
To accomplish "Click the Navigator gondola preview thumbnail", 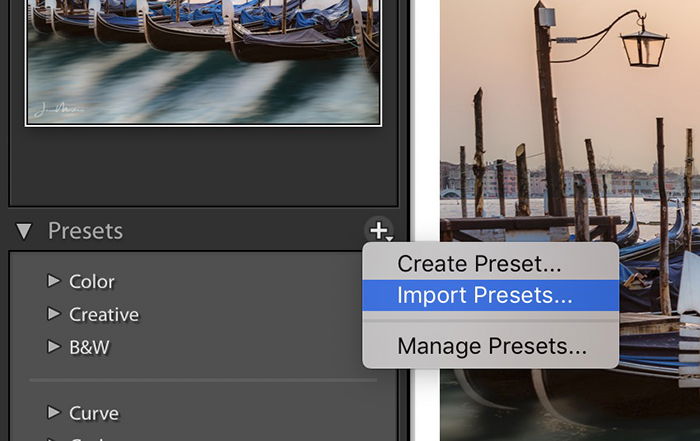I will 204,62.
